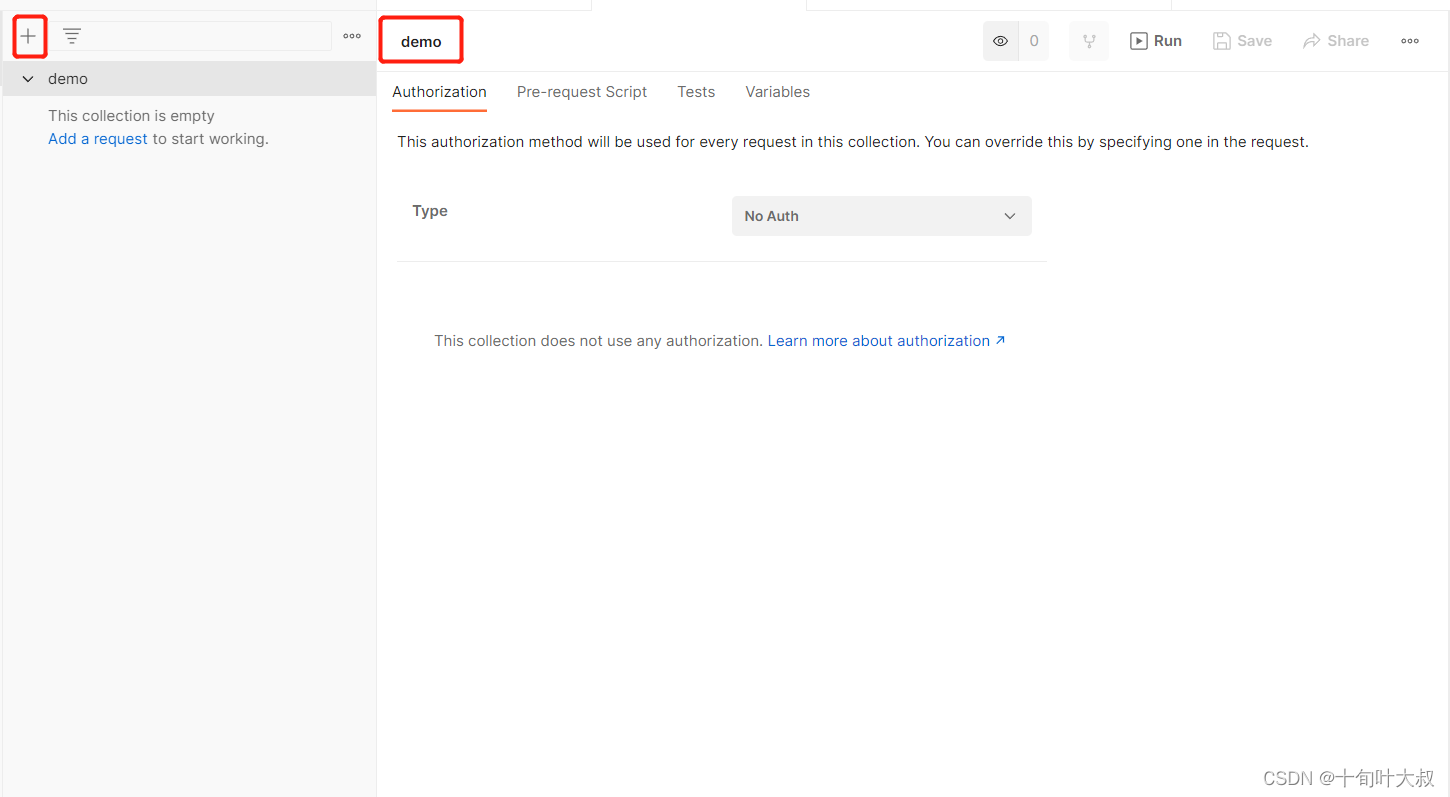Open Learn more about authorization link
Image resolution: width=1450 pixels, height=797 pixels.
click(887, 341)
